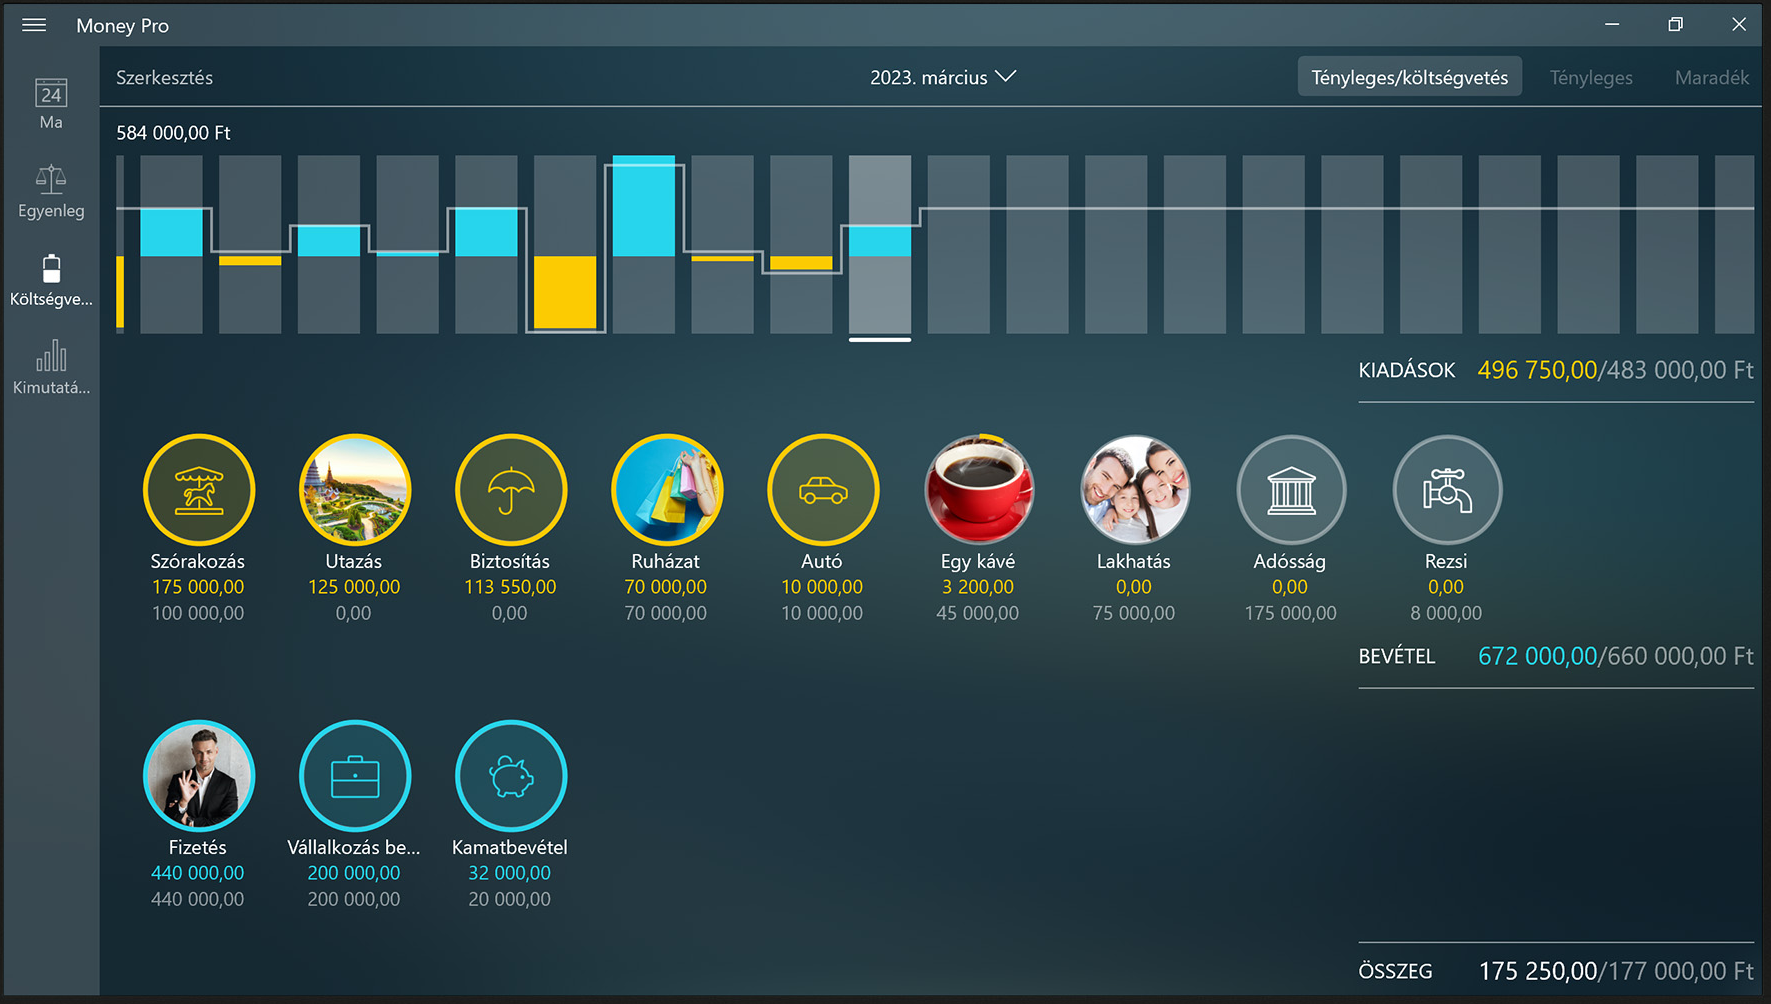Viewport: 1771px width, 1004px height.
Task: Go to today's calendar view (Ma)
Action: [x=51, y=104]
